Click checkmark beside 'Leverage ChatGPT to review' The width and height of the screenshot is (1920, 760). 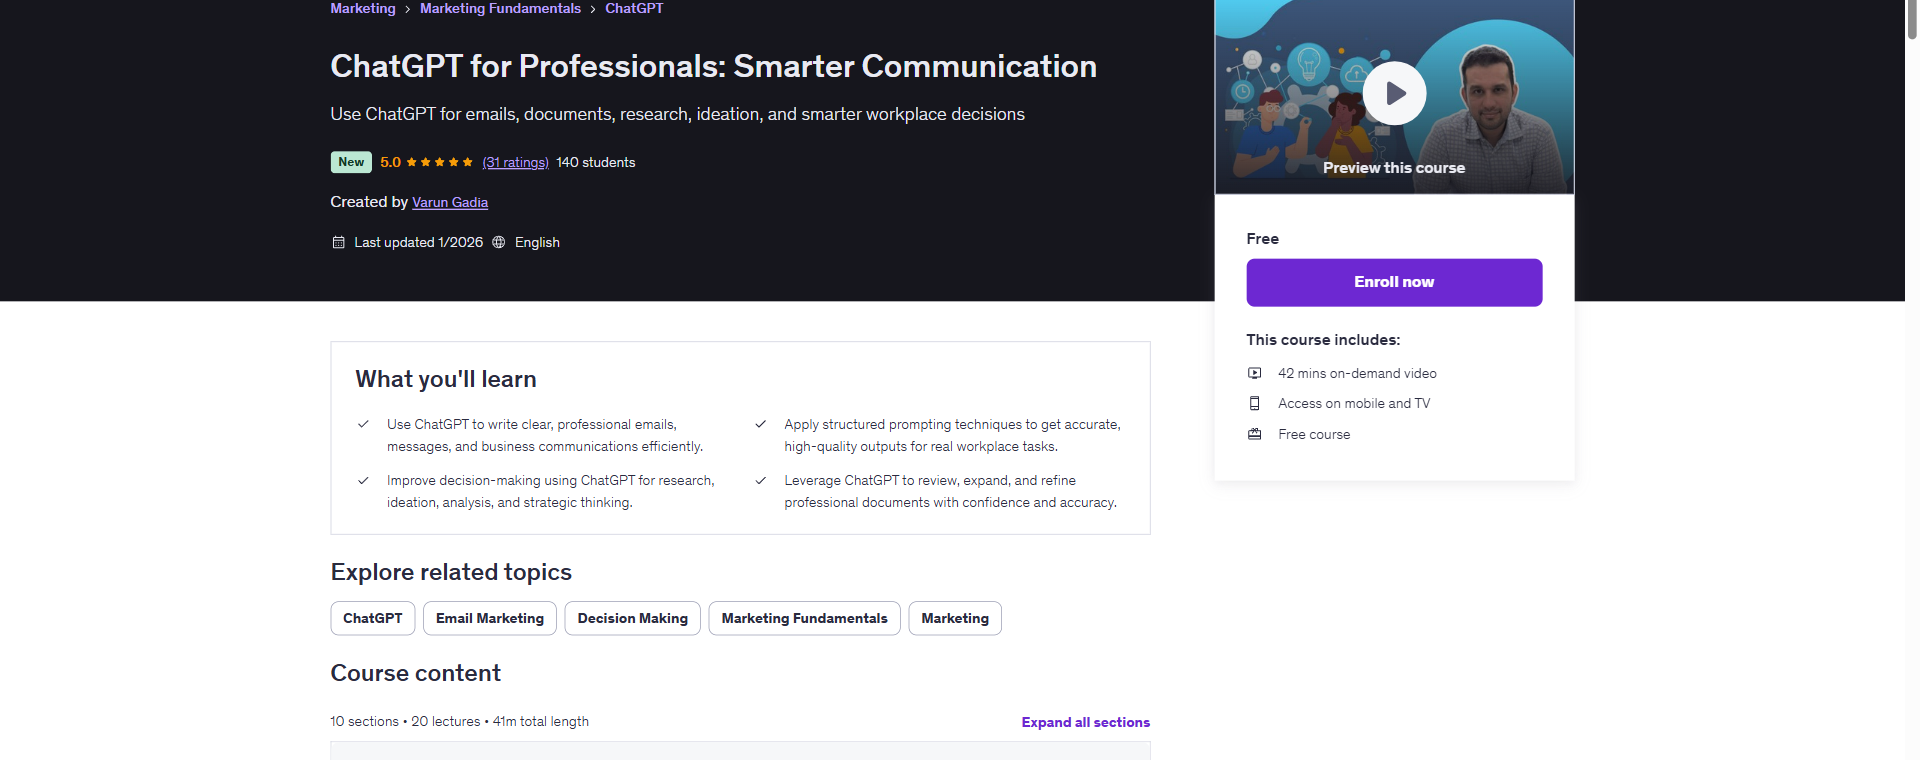(761, 480)
